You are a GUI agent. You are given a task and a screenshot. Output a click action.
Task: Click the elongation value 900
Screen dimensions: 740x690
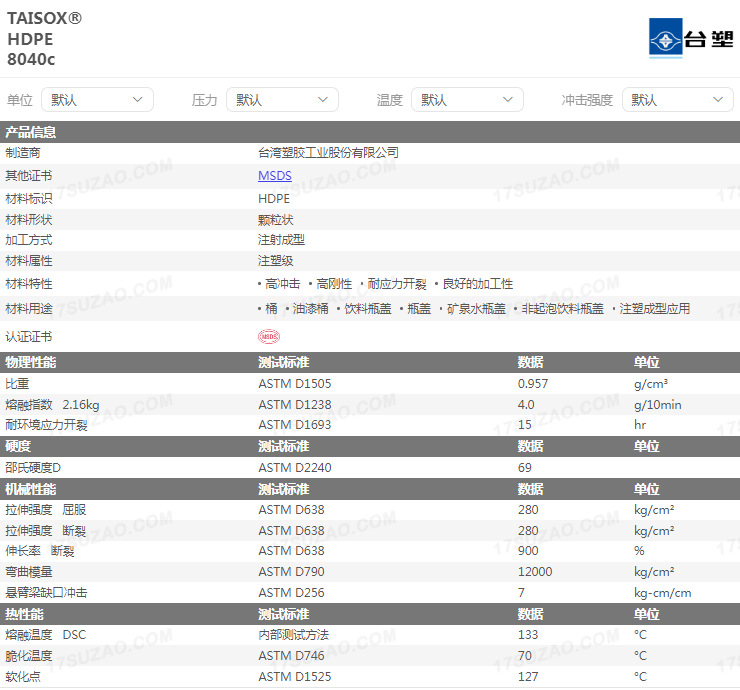tap(528, 551)
